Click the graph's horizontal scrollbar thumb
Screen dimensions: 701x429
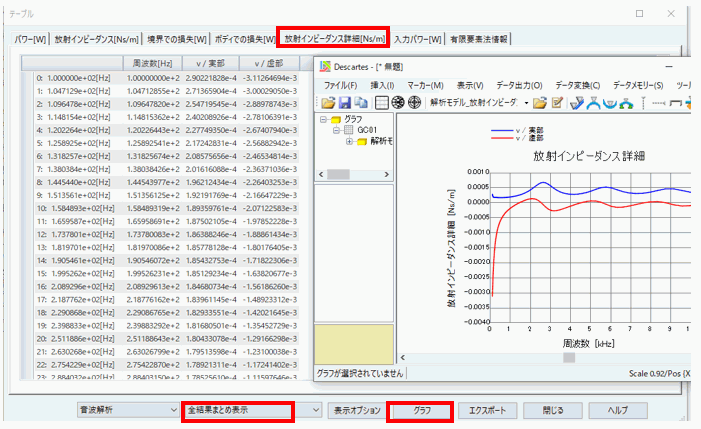(x=569, y=357)
